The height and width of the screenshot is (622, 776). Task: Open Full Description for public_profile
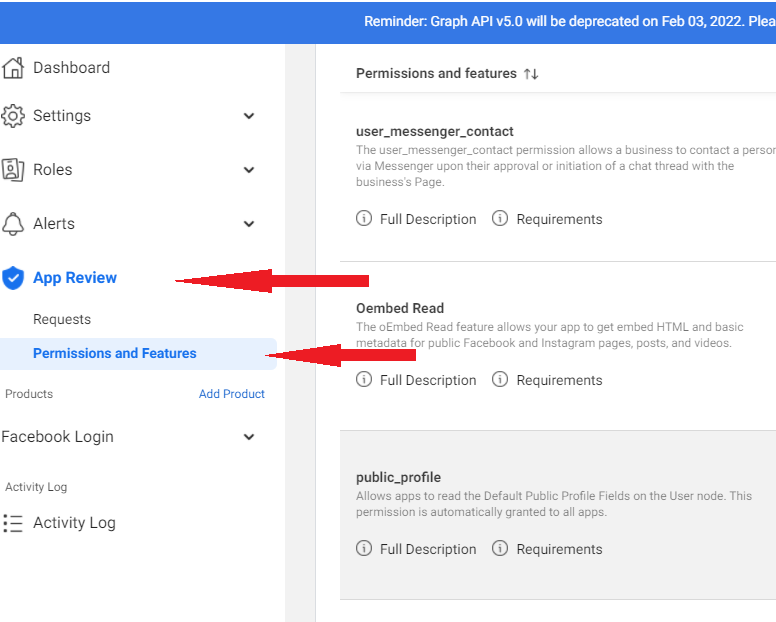428,549
